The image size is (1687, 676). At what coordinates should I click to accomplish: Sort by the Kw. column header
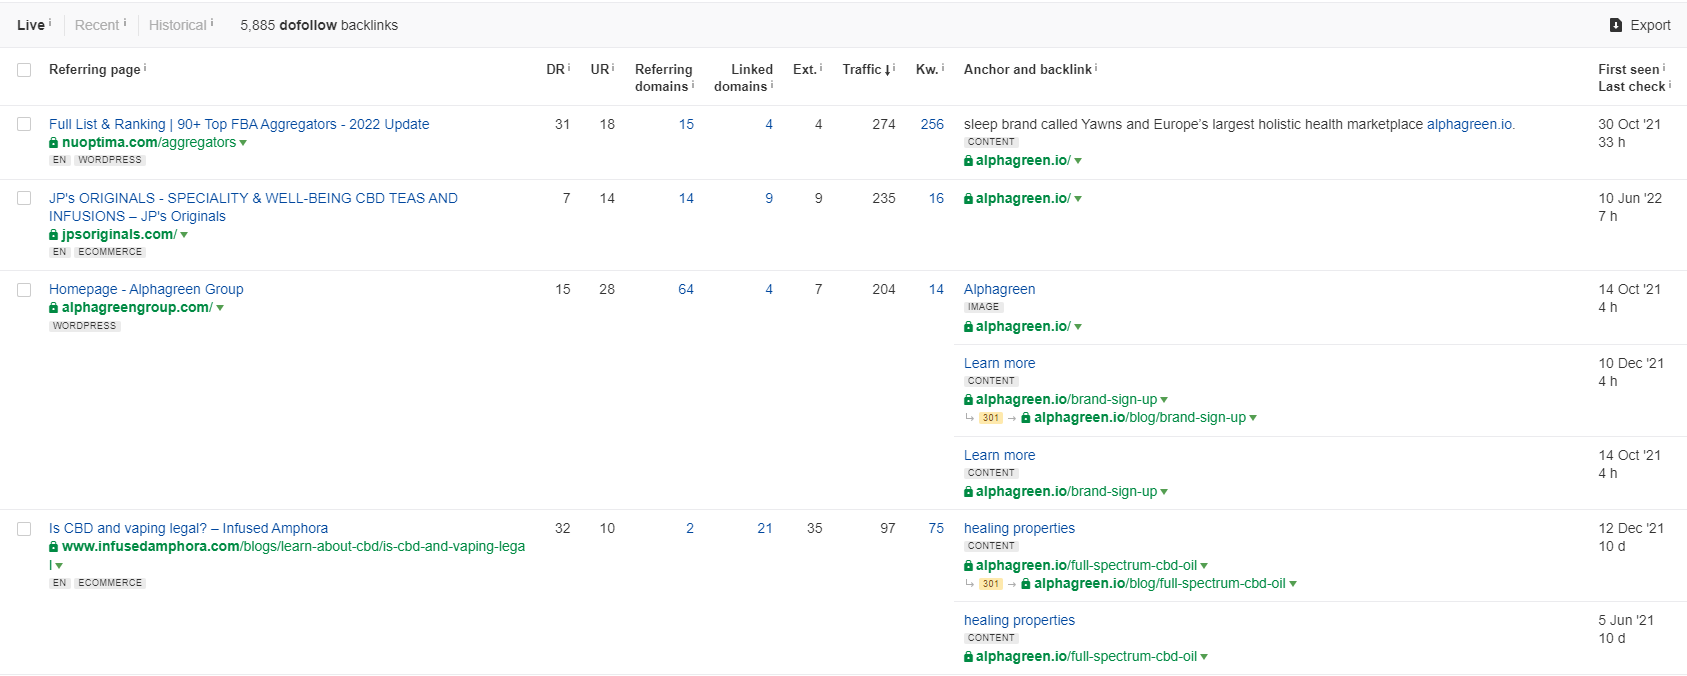point(927,70)
